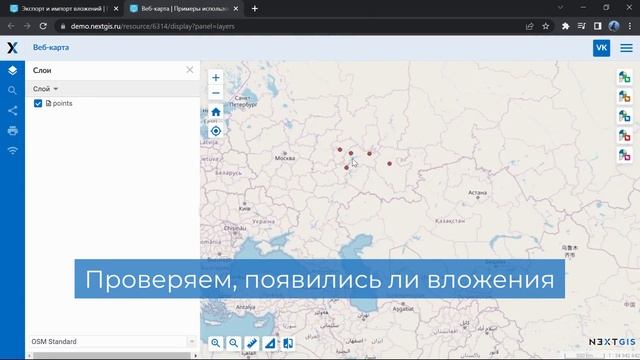Close the Экспорт и импорт вложений tab
This screenshot has width=640, height=360.
click(116, 9)
